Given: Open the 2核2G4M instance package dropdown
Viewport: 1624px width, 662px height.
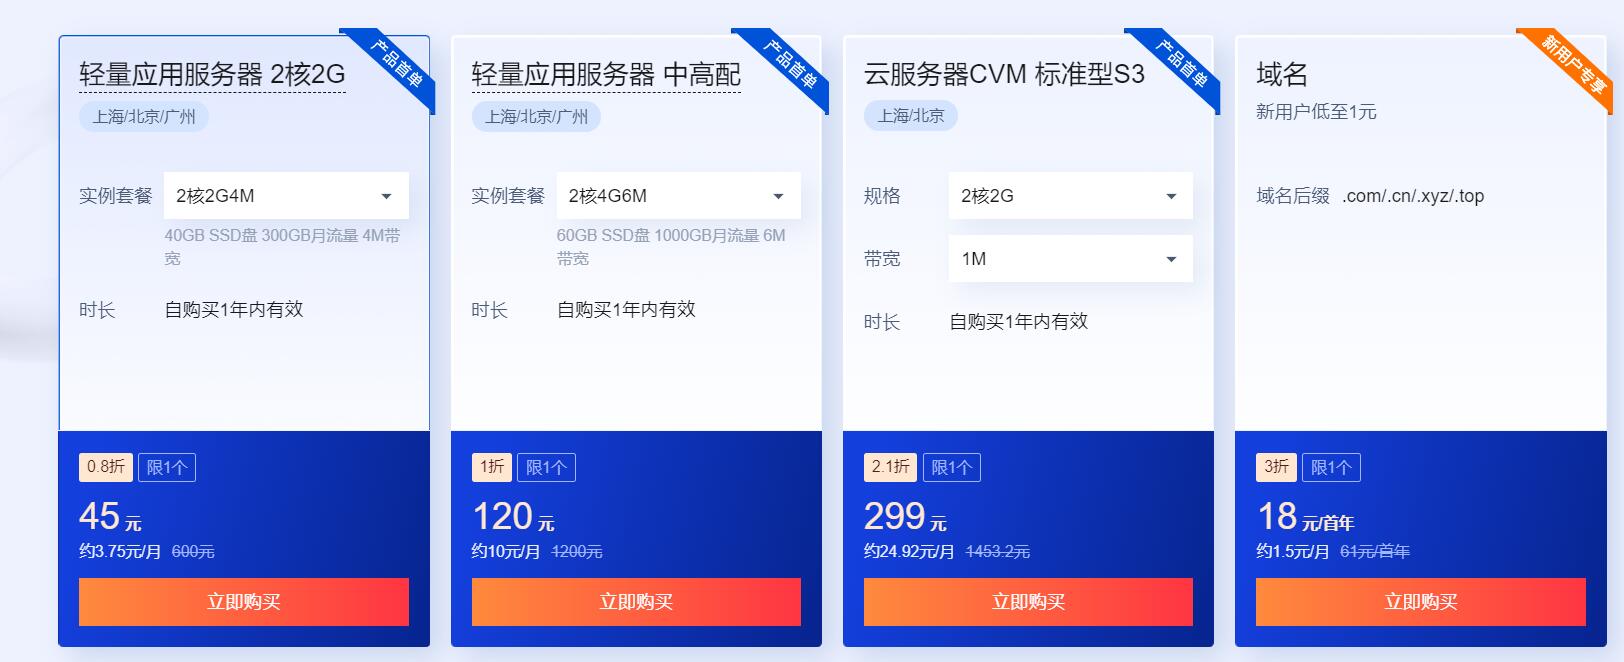Looking at the screenshot, I should point(286,196).
